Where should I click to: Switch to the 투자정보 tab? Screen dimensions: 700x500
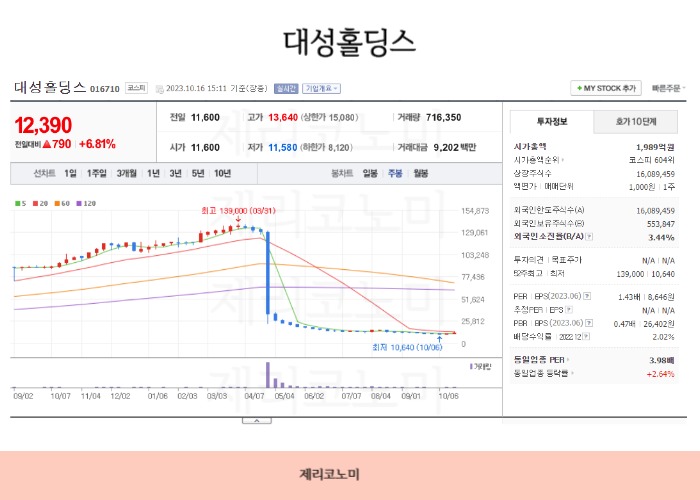click(552, 121)
